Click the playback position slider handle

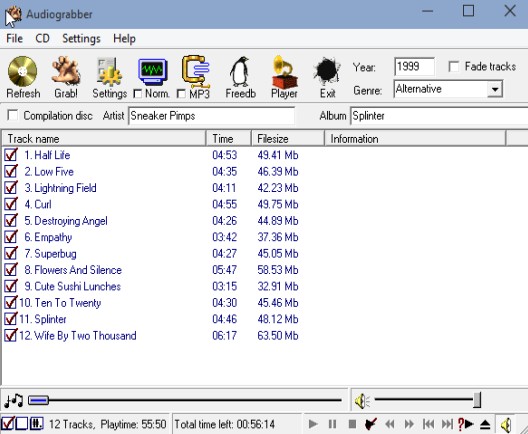pos(39,400)
